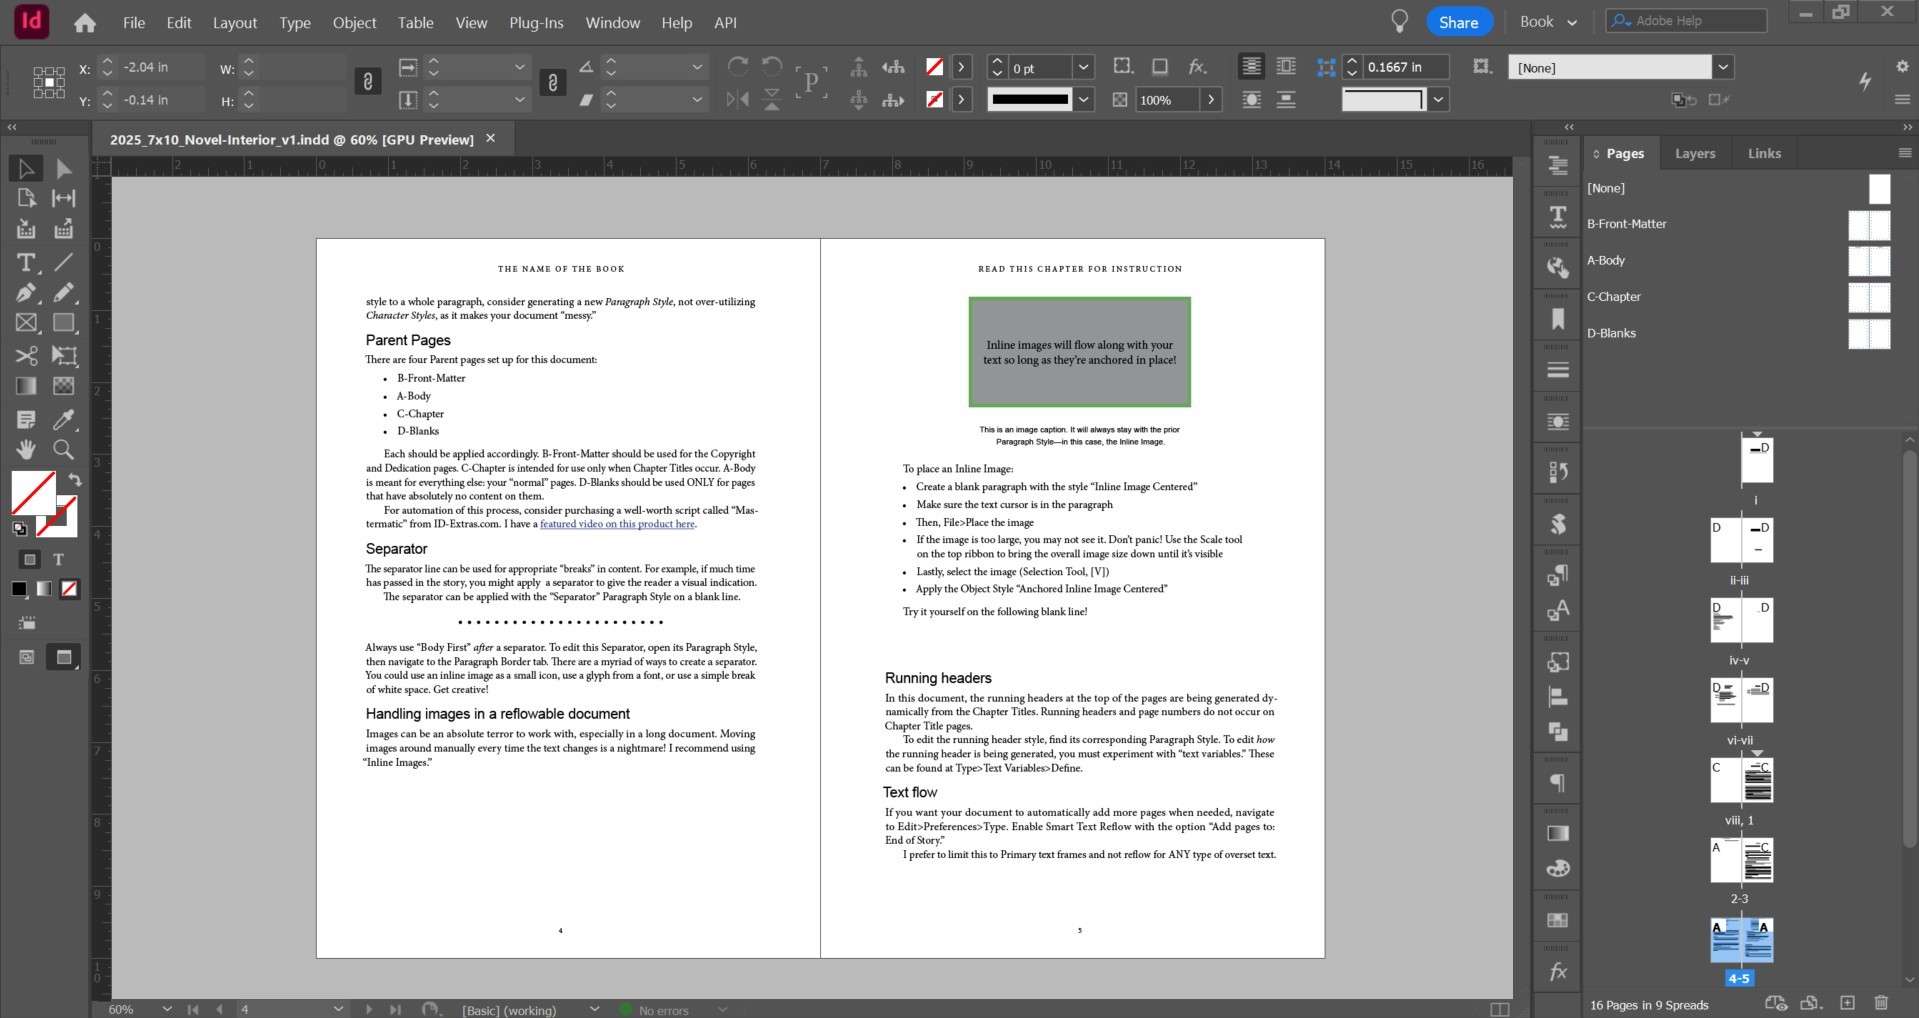Image resolution: width=1919 pixels, height=1018 pixels.
Task: Click the Quick Apply lightning icon
Action: [x=1865, y=81]
